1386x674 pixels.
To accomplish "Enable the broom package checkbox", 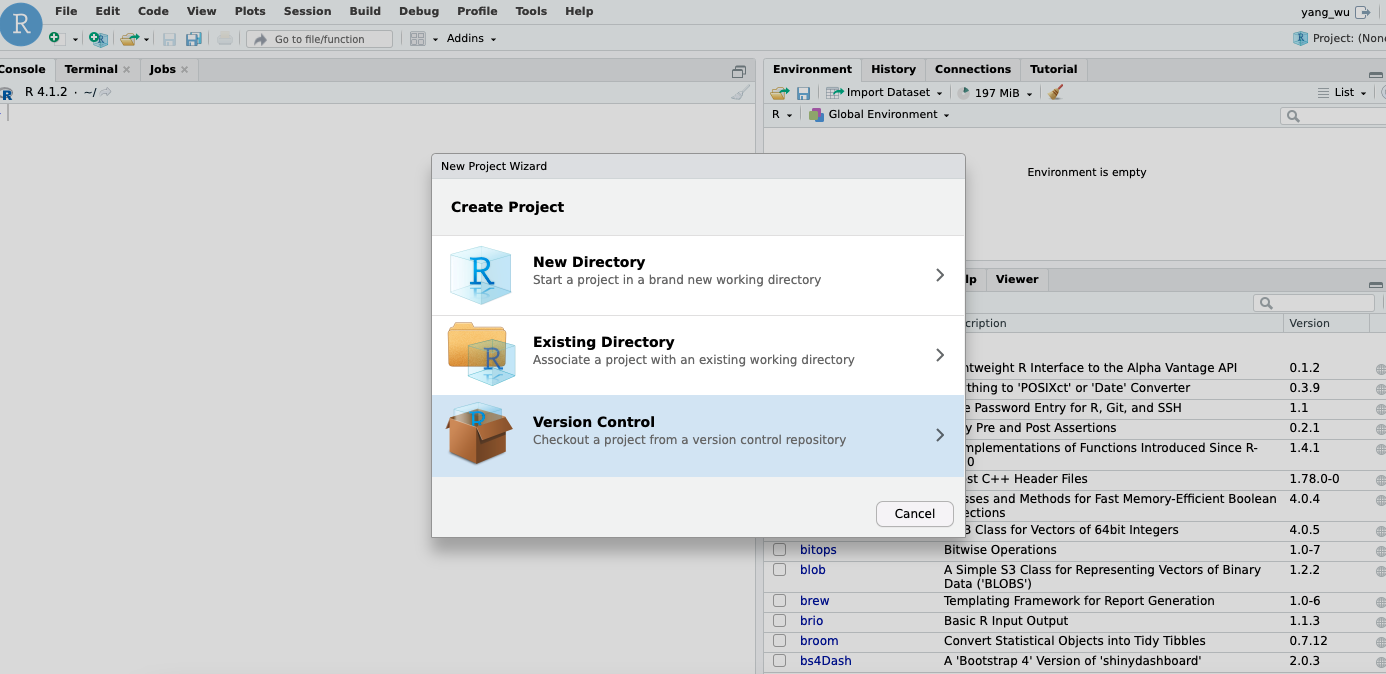I will (x=779, y=641).
